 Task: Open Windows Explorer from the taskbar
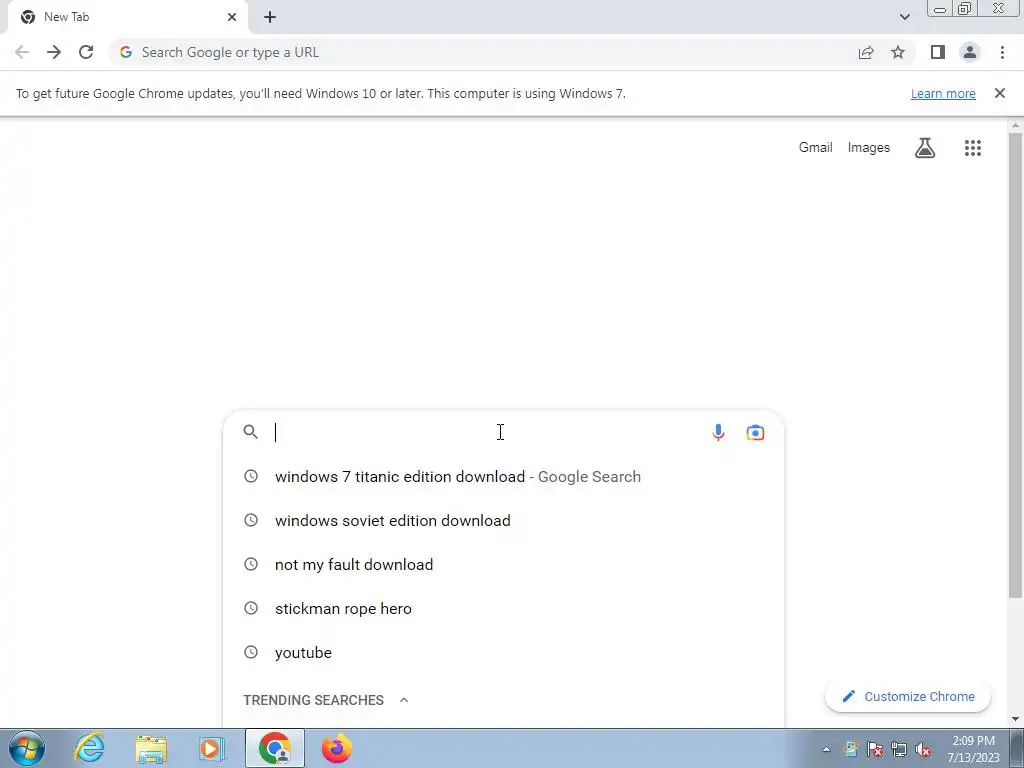151,749
